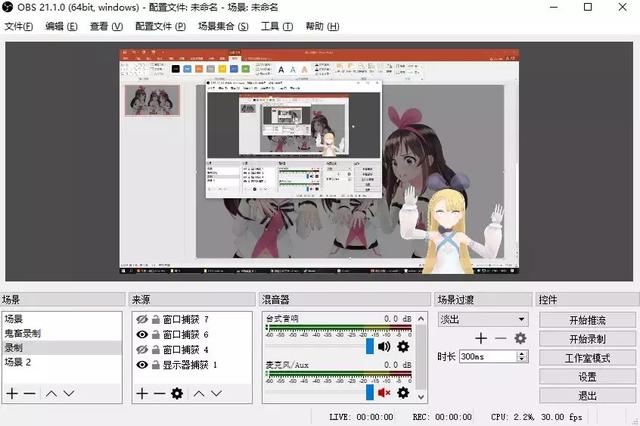Mute the 台式音响 speaker icon
Screen dimensions: 640x426
[x=384, y=346]
